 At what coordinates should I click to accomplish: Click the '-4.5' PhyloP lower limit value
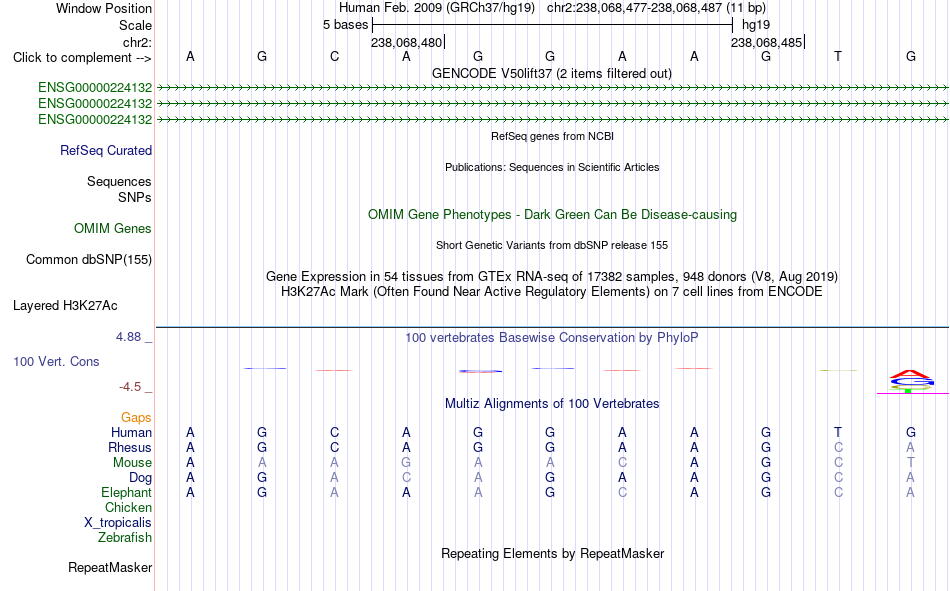[130, 387]
